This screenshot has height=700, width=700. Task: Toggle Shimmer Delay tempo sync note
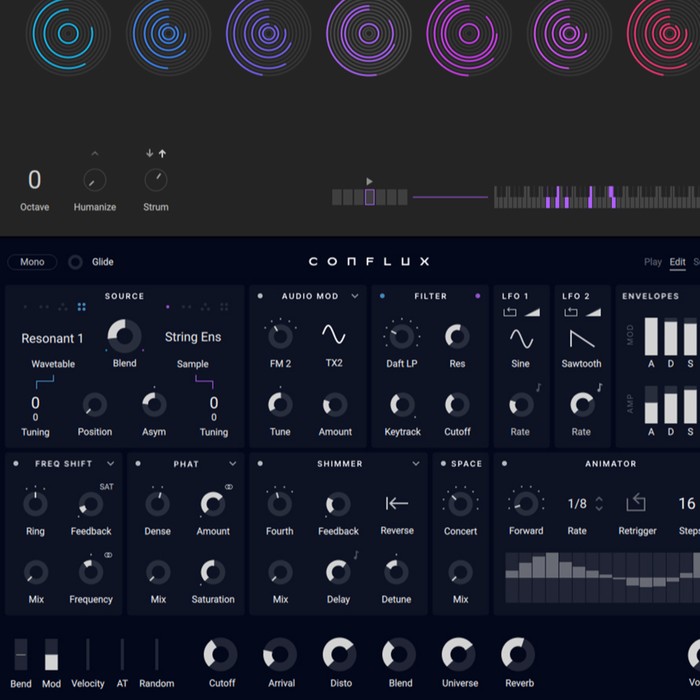point(356,555)
